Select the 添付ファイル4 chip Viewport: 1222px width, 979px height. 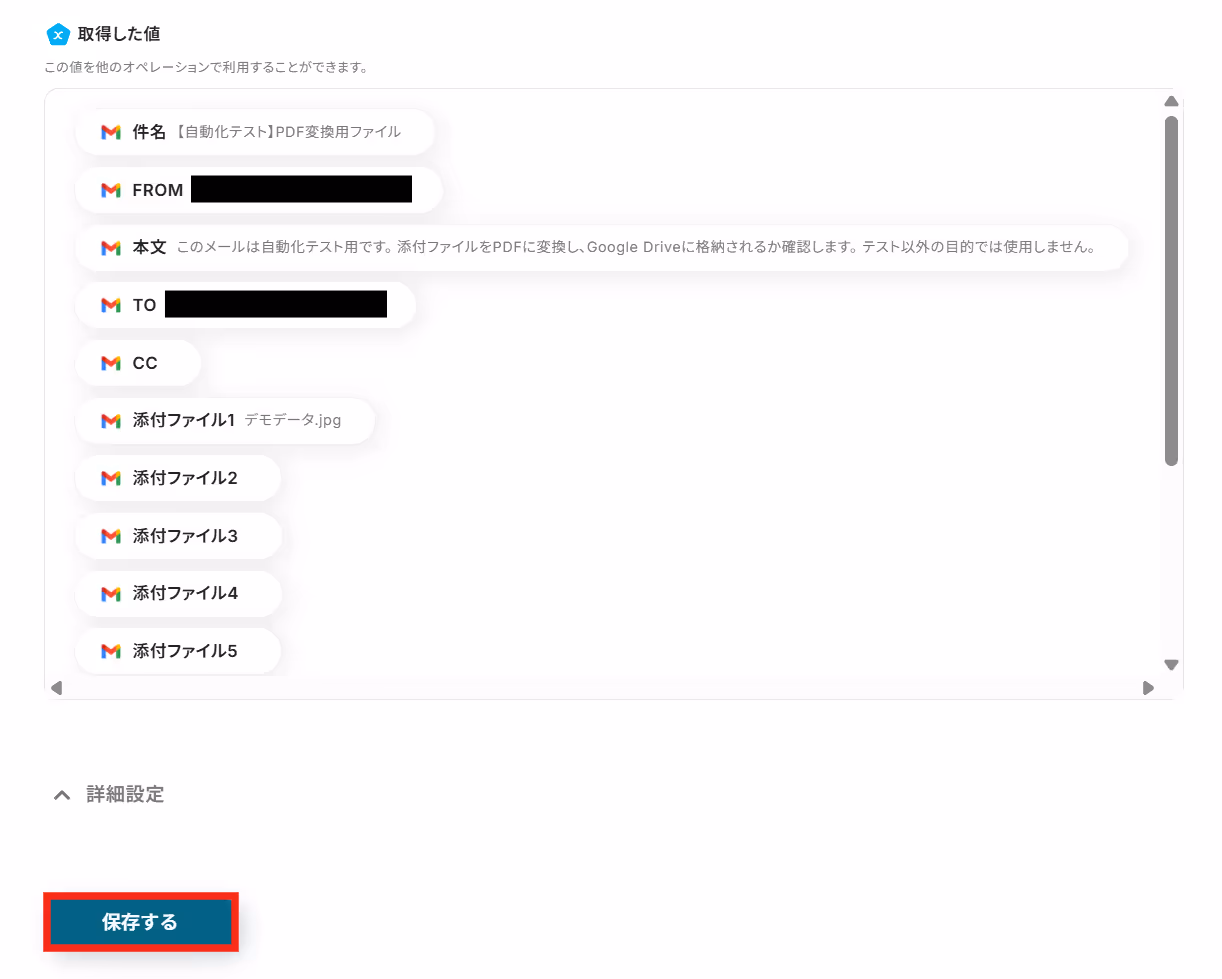[178, 593]
